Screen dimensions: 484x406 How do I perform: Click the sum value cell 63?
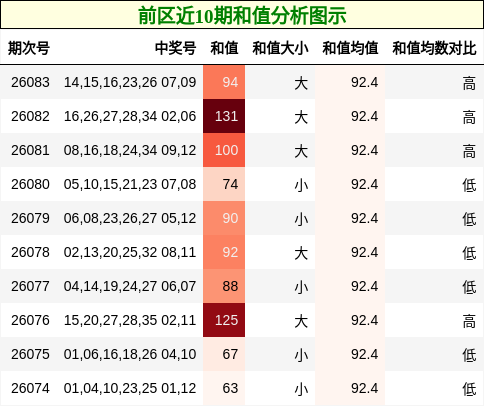[x=224, y=388]
